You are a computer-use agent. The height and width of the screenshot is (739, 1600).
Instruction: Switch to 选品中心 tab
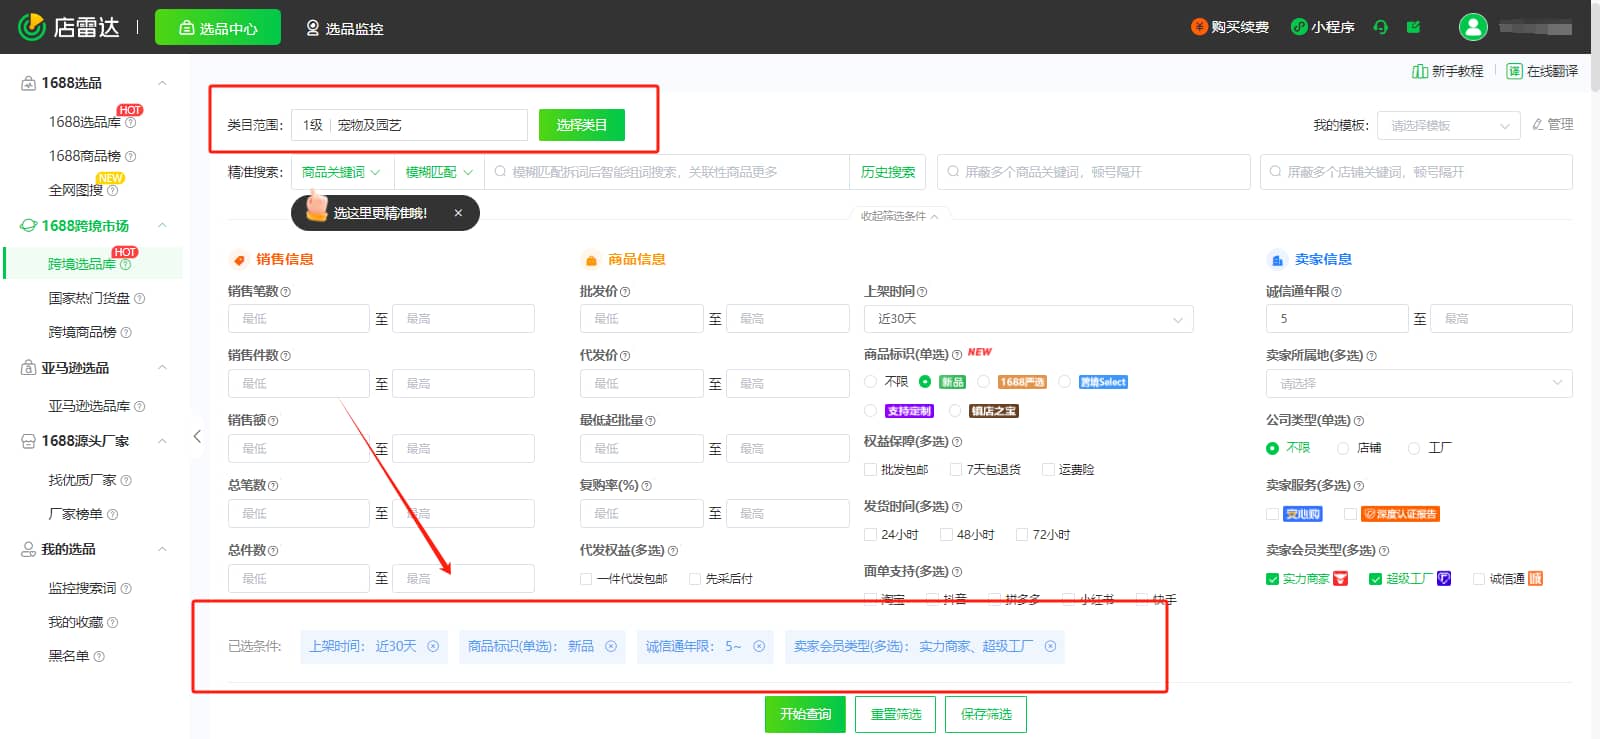(x=218, y=28)
